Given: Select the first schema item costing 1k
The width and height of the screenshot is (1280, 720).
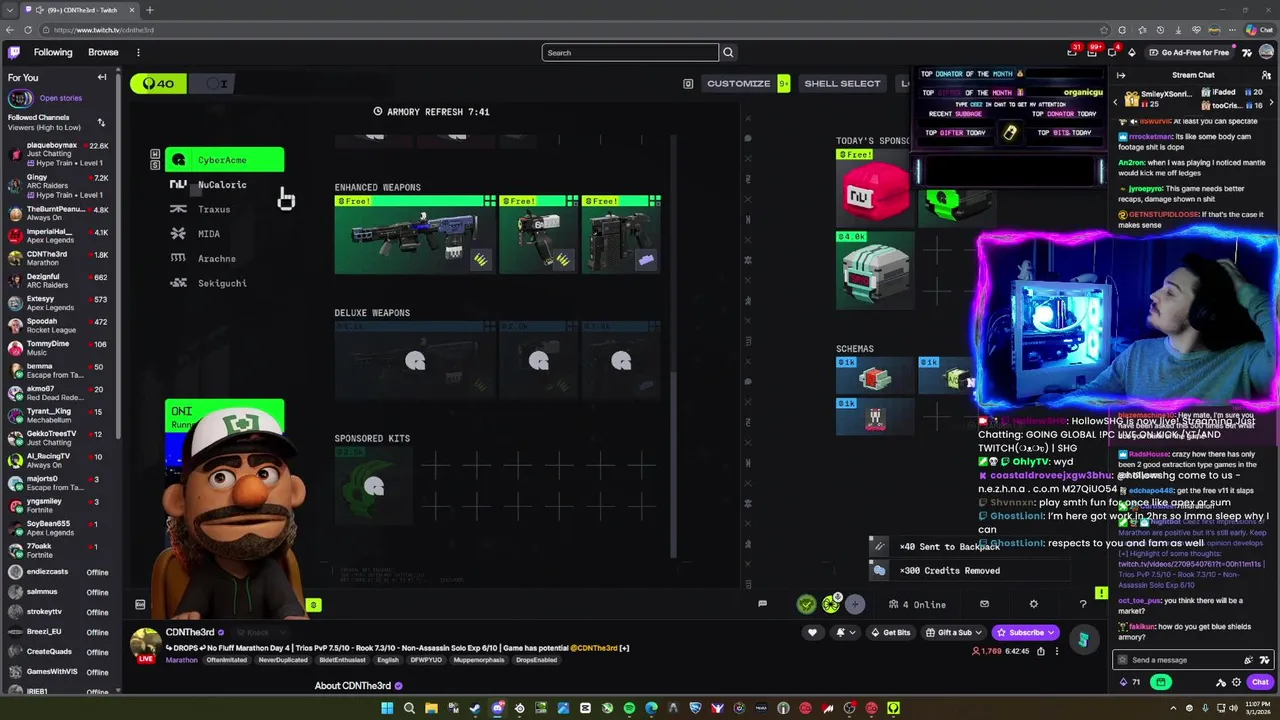Looking at the screenshot, I should coord(874,375).
